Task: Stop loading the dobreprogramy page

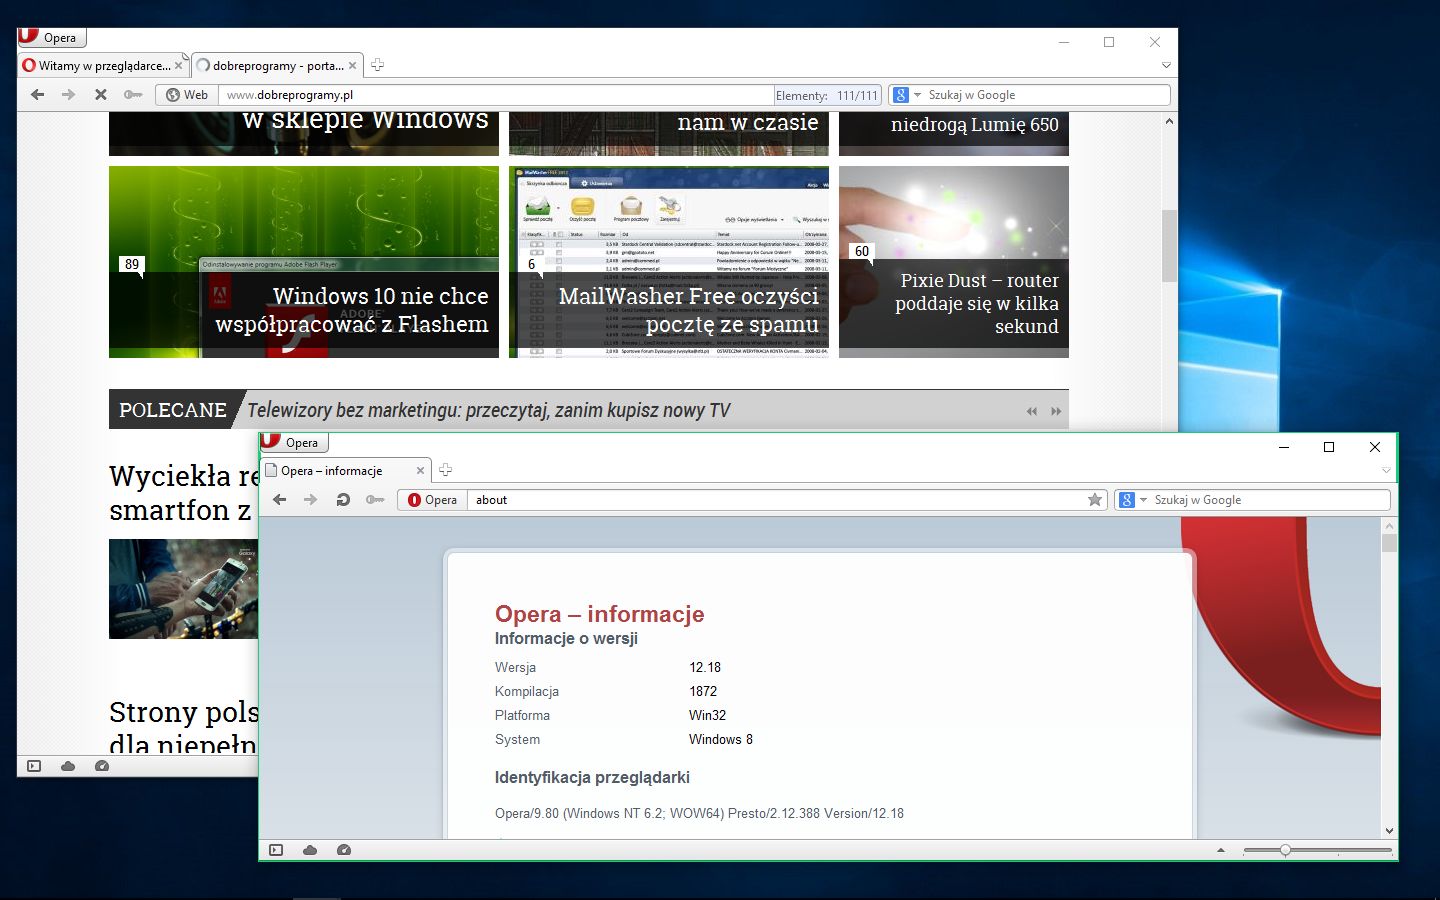Action: point(100,95)
